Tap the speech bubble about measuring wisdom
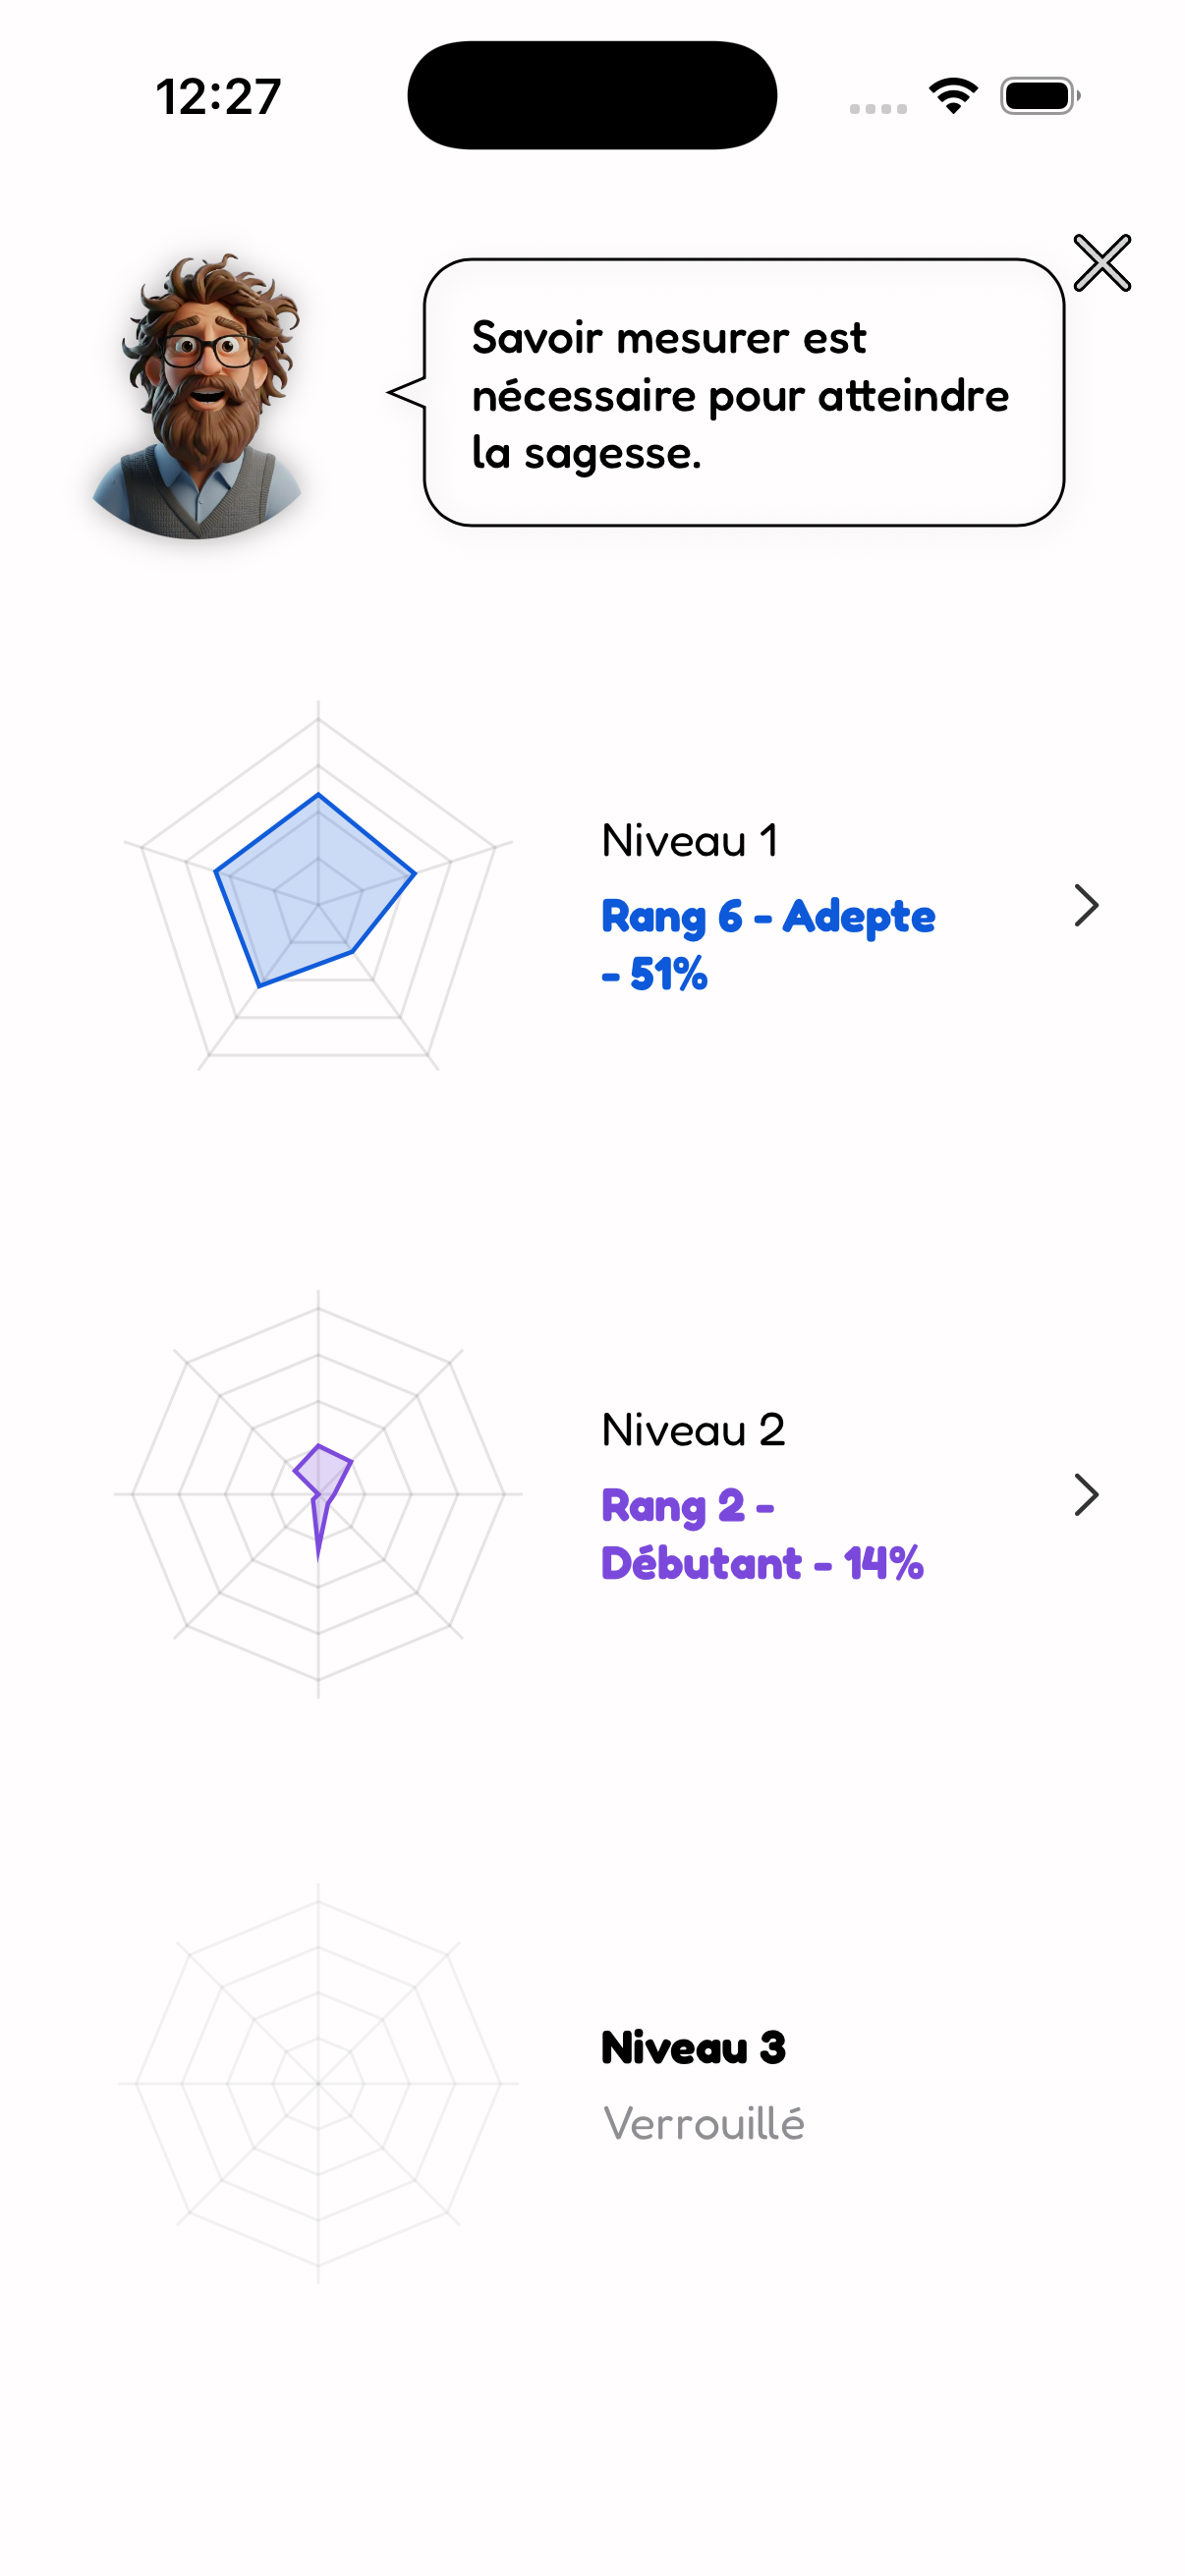Screen dimensions: 1185x2576 tap(742, 393)
